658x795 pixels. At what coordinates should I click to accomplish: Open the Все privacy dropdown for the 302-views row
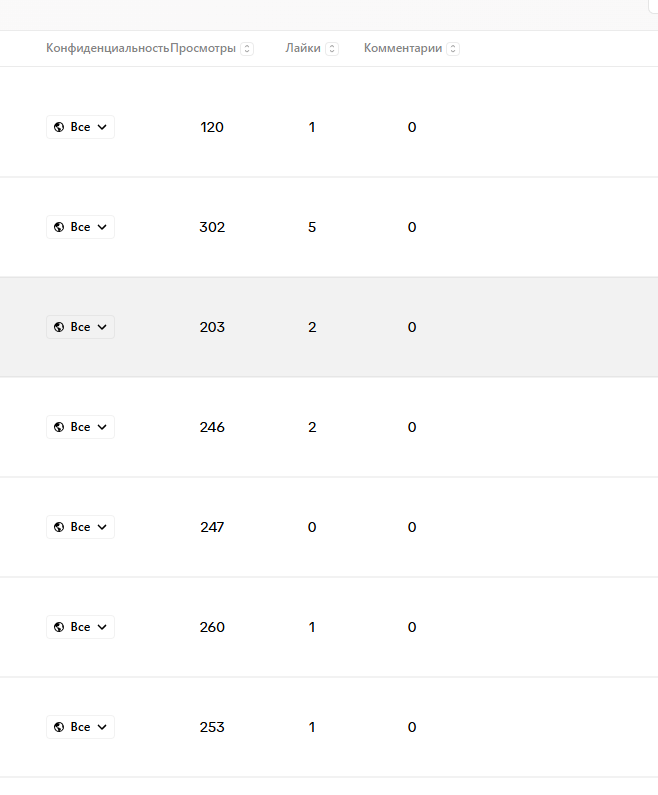coord(81,227)
